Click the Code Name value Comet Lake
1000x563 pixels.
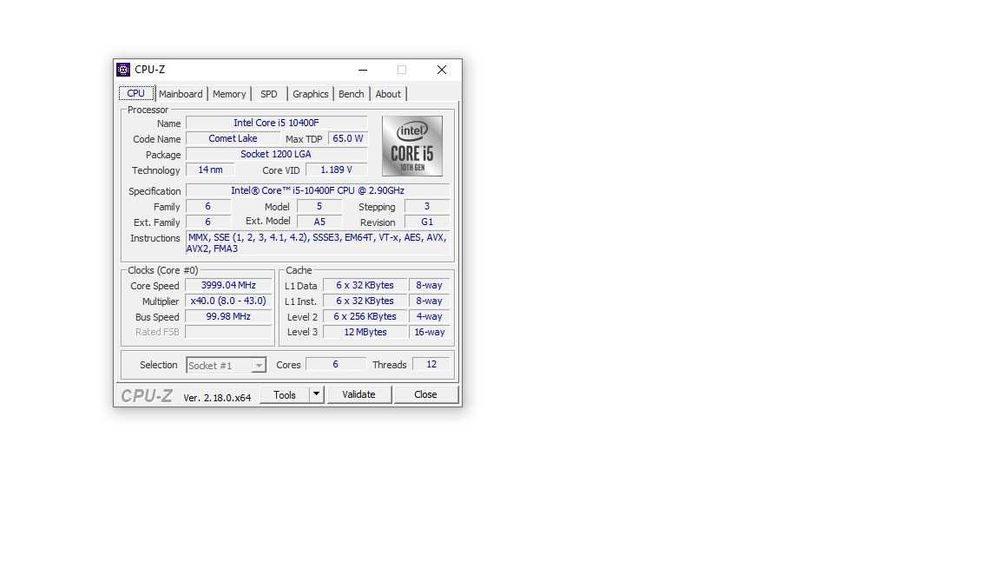(x=233, y=138)
